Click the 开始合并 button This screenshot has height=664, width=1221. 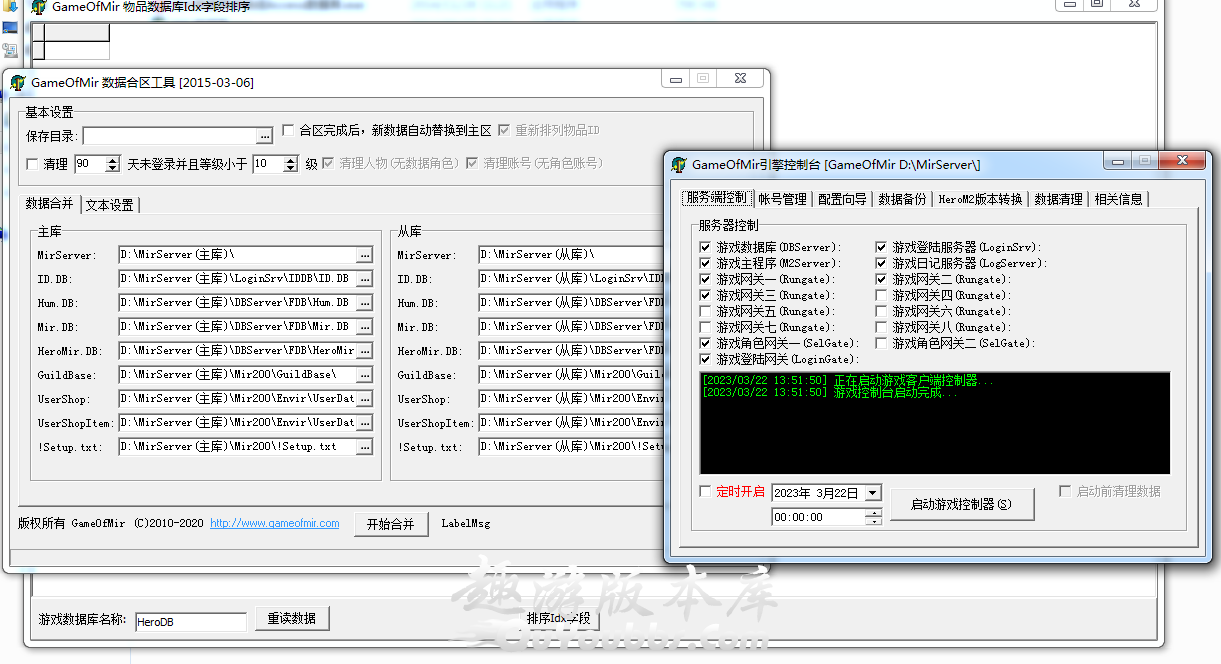[x=391, y=524]
